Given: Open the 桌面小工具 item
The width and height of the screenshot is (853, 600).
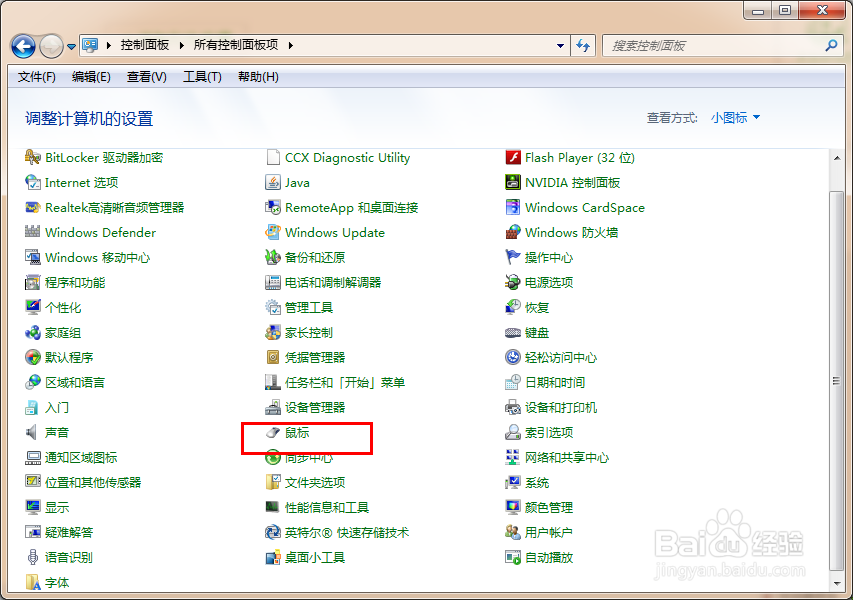Looking at the screenshot, I should coord(305,558).
